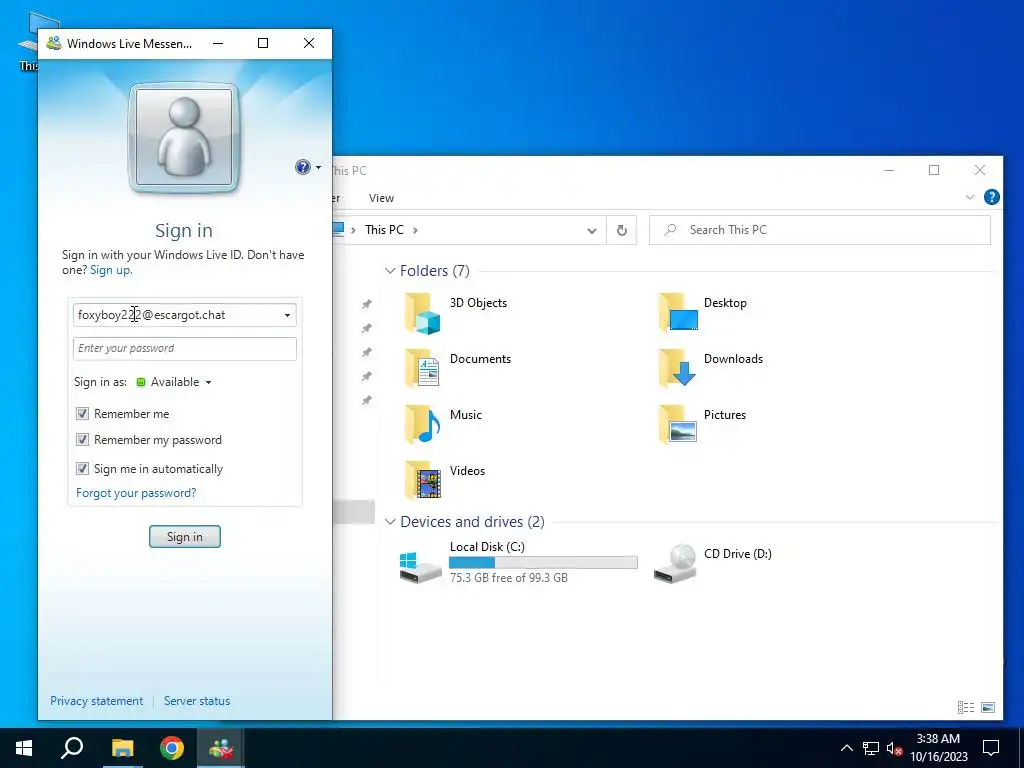This screenshot has width=1024, height=768.
Task: Click the Sign up link
Action: coord(111,270)
